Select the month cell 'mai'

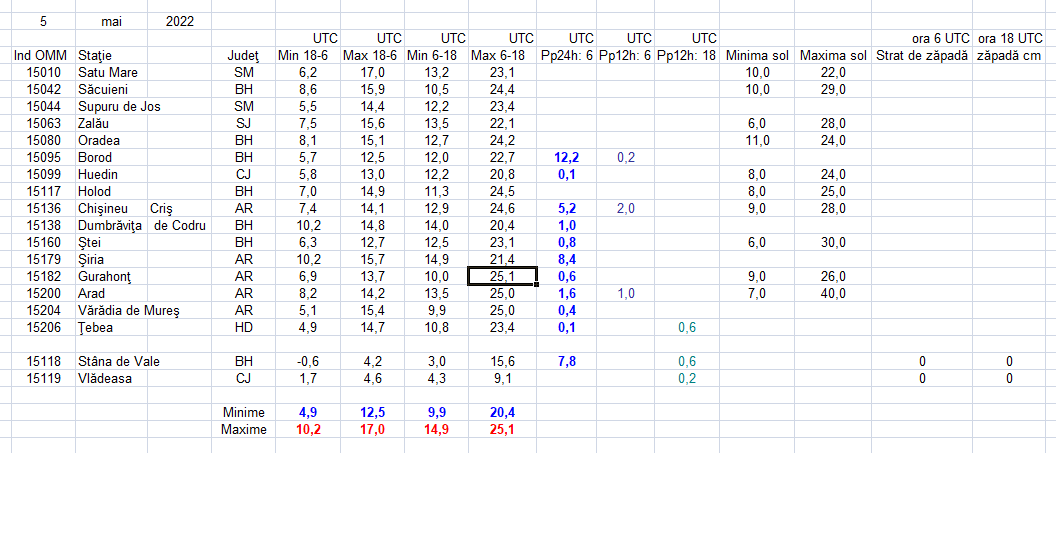coord(111,22)
